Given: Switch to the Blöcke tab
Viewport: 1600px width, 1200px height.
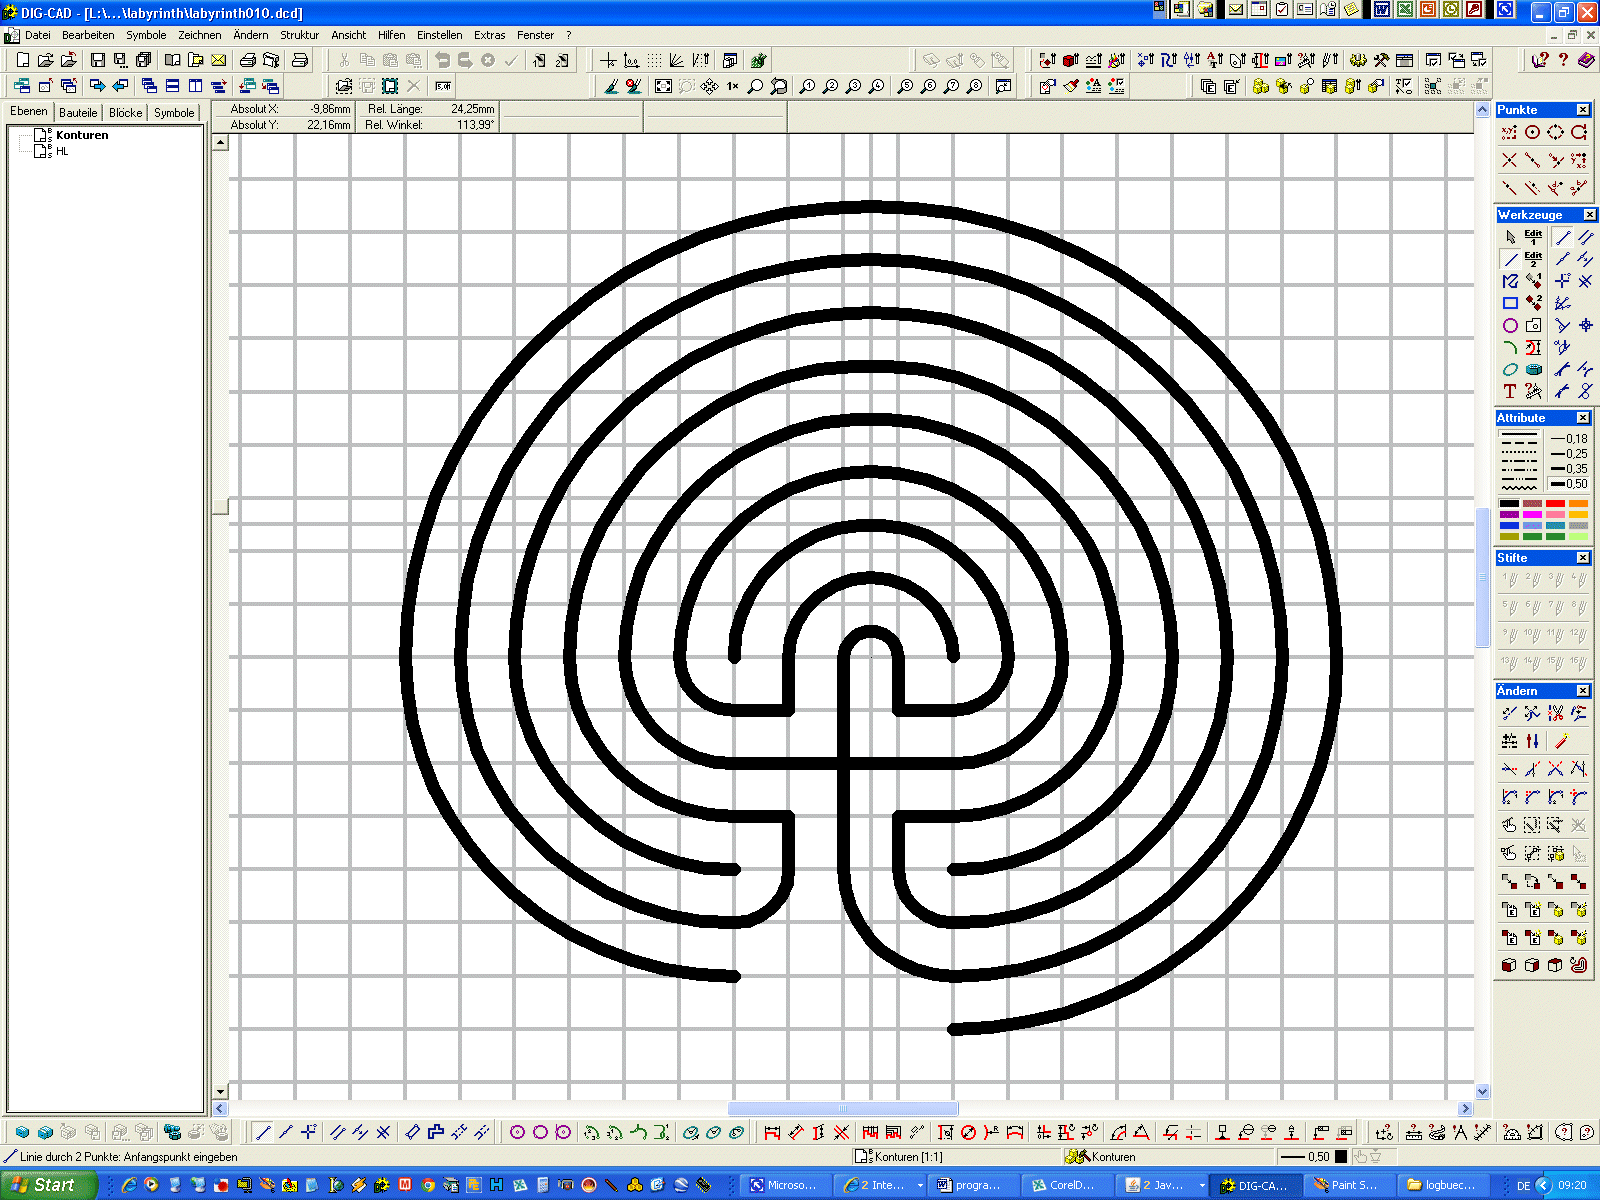Looking at the screenshot, I should pyautogui.click(x=126, y=113).
